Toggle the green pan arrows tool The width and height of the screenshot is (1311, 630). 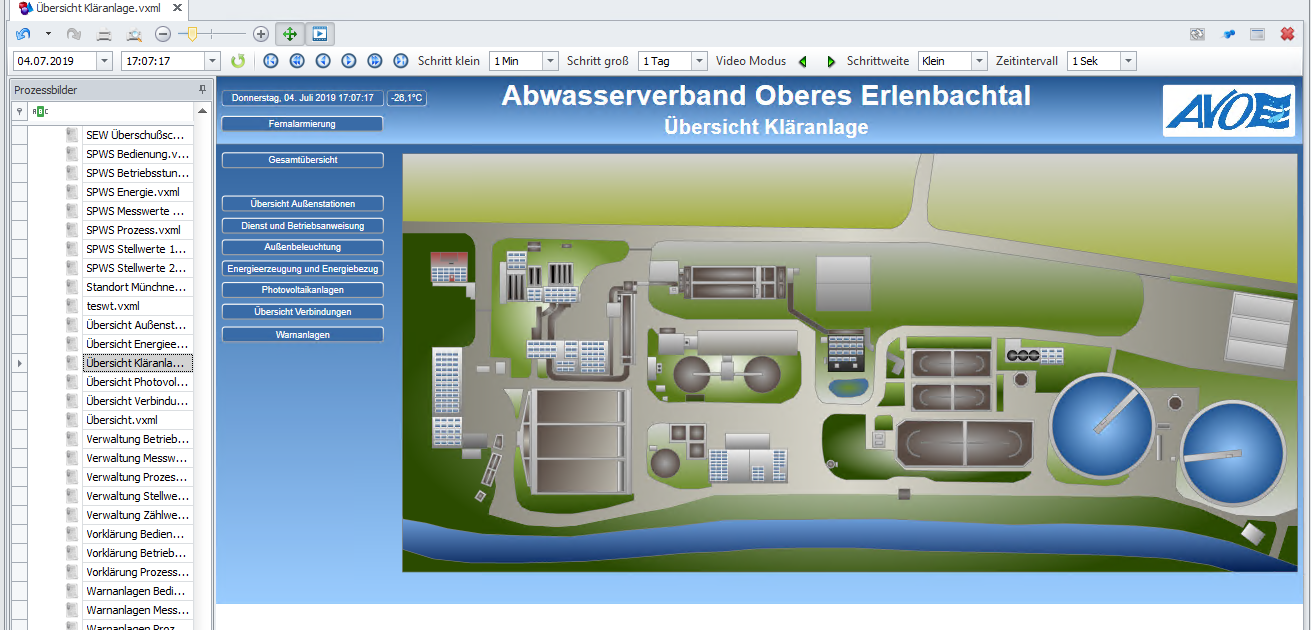pyautogui.click(x=290, y=34)
